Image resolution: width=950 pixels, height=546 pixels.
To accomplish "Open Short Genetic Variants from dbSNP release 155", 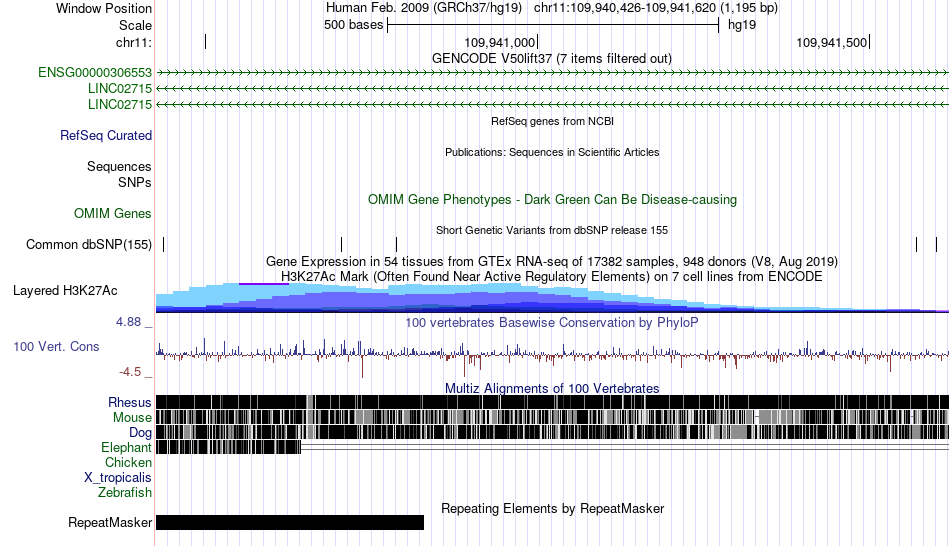I will [552, 230].
